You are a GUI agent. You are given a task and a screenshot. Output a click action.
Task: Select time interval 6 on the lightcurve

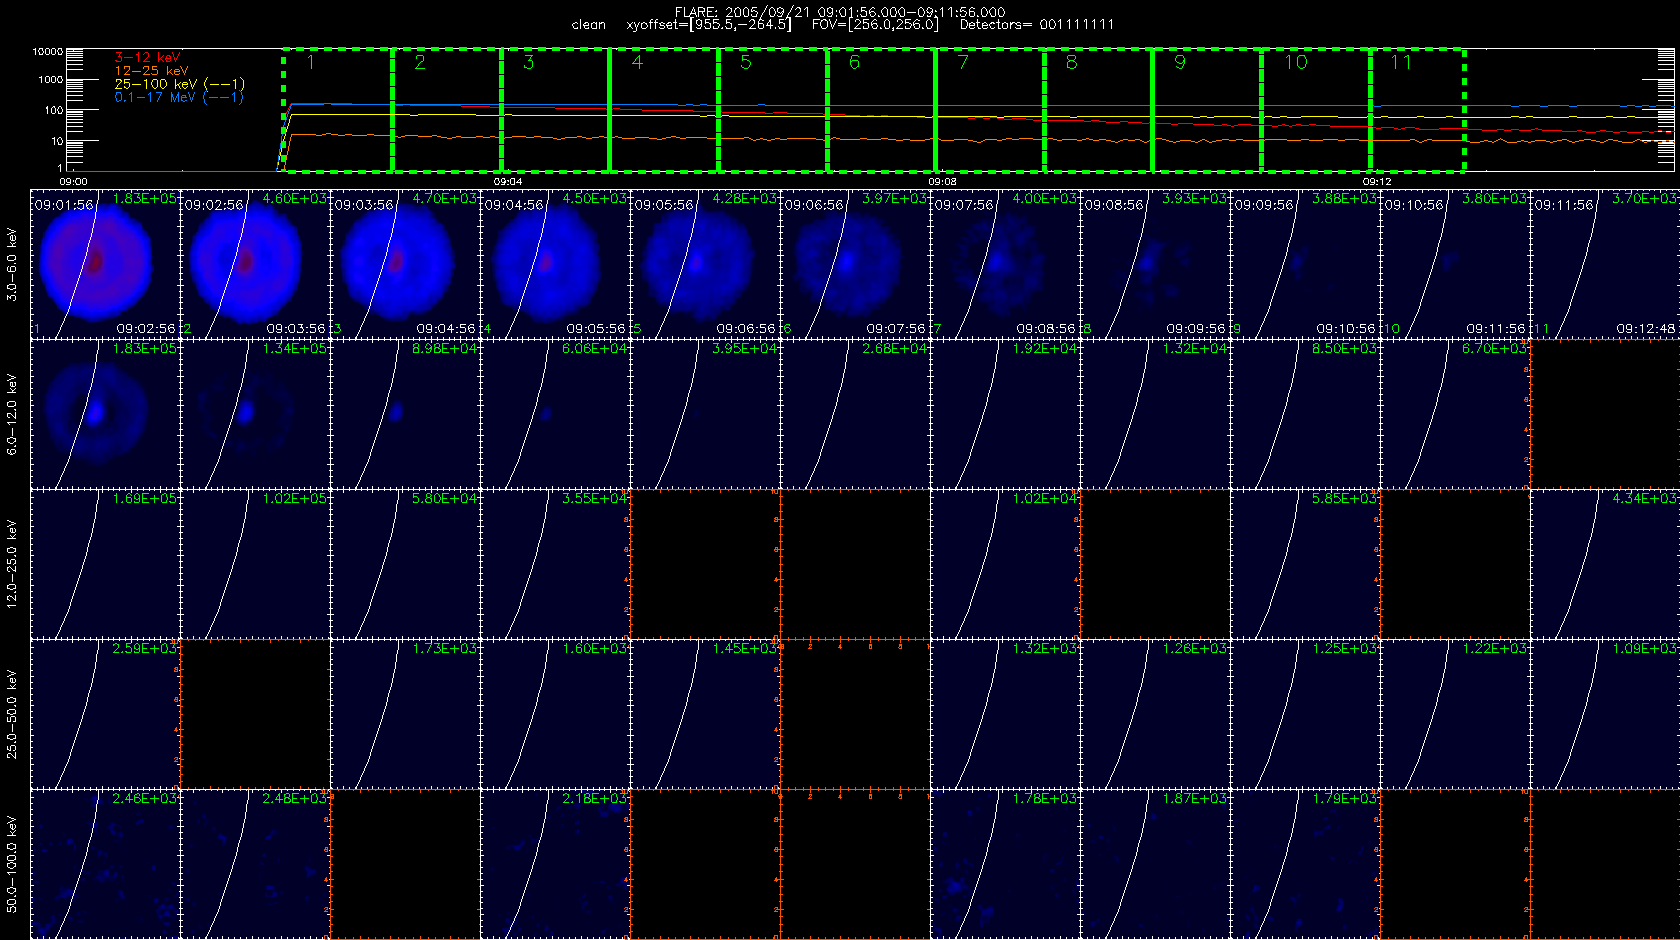[881, 110]
